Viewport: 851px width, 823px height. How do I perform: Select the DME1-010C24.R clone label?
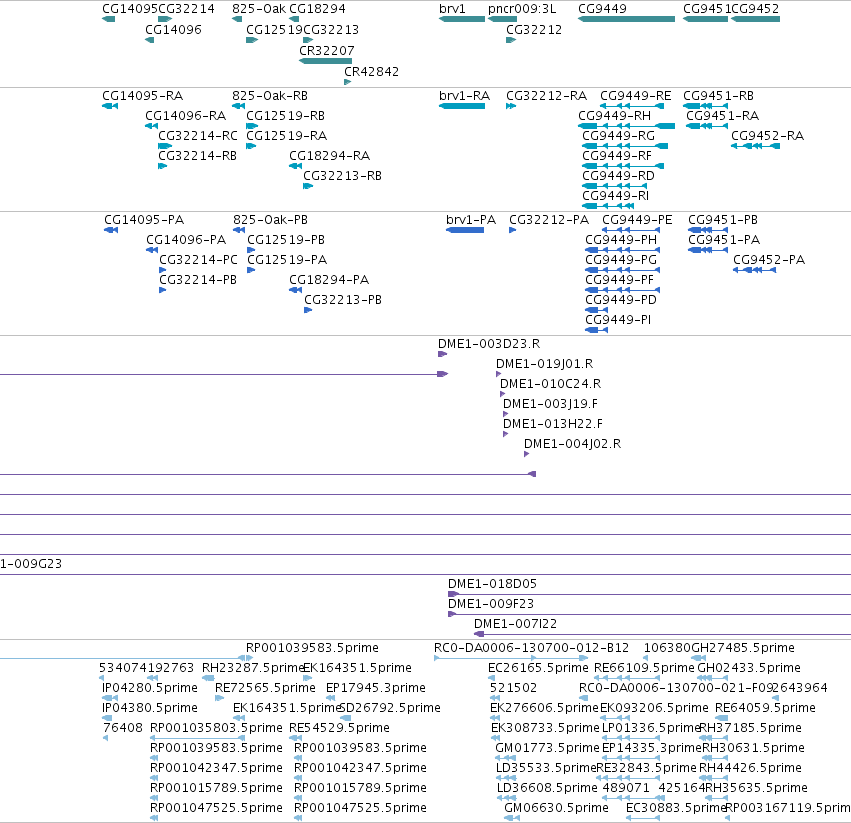(x=550, y=384)
